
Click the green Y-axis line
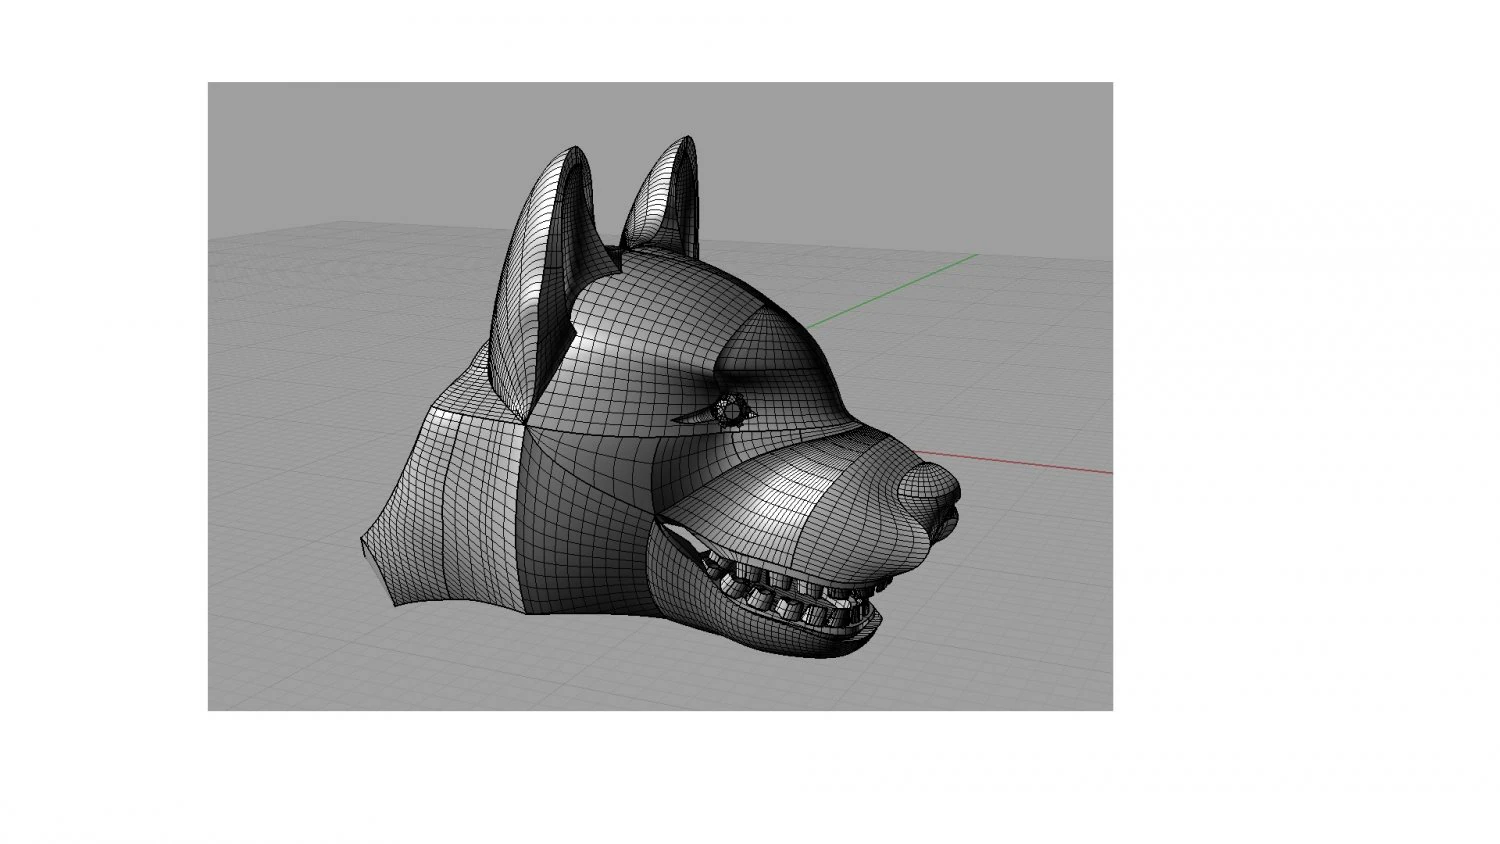click(892, 290)
